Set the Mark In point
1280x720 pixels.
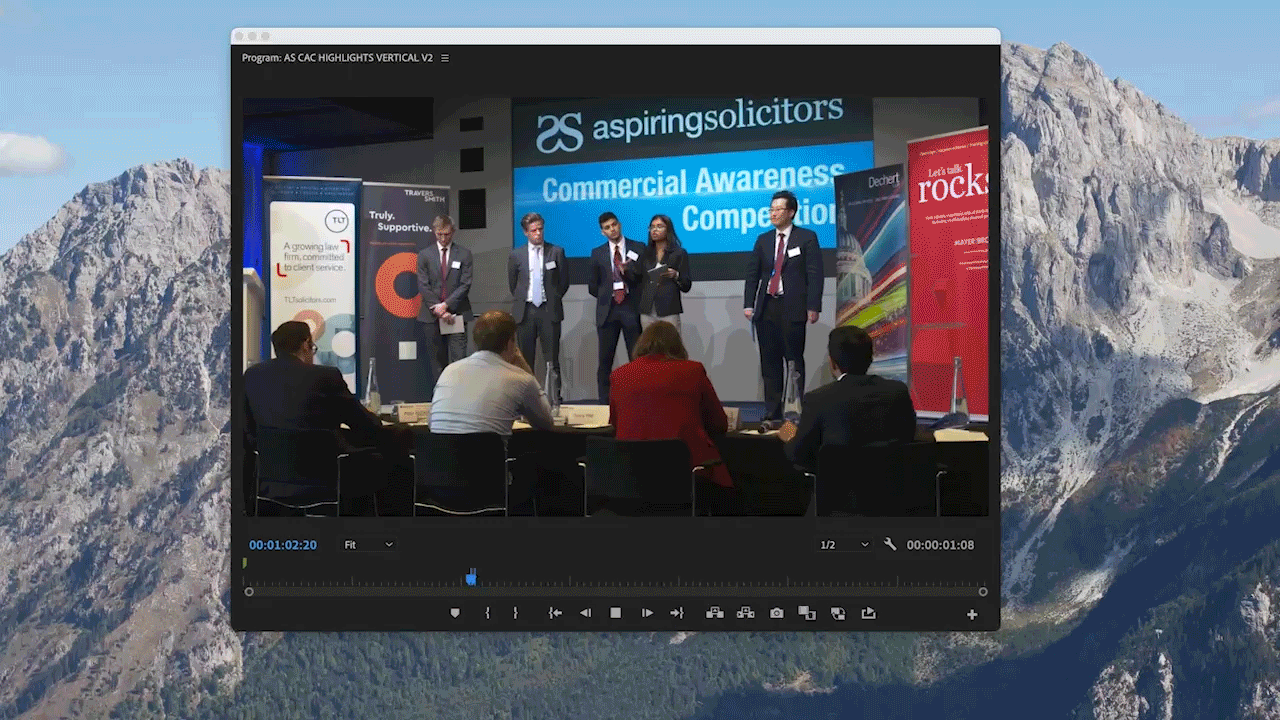pos(487,613)
